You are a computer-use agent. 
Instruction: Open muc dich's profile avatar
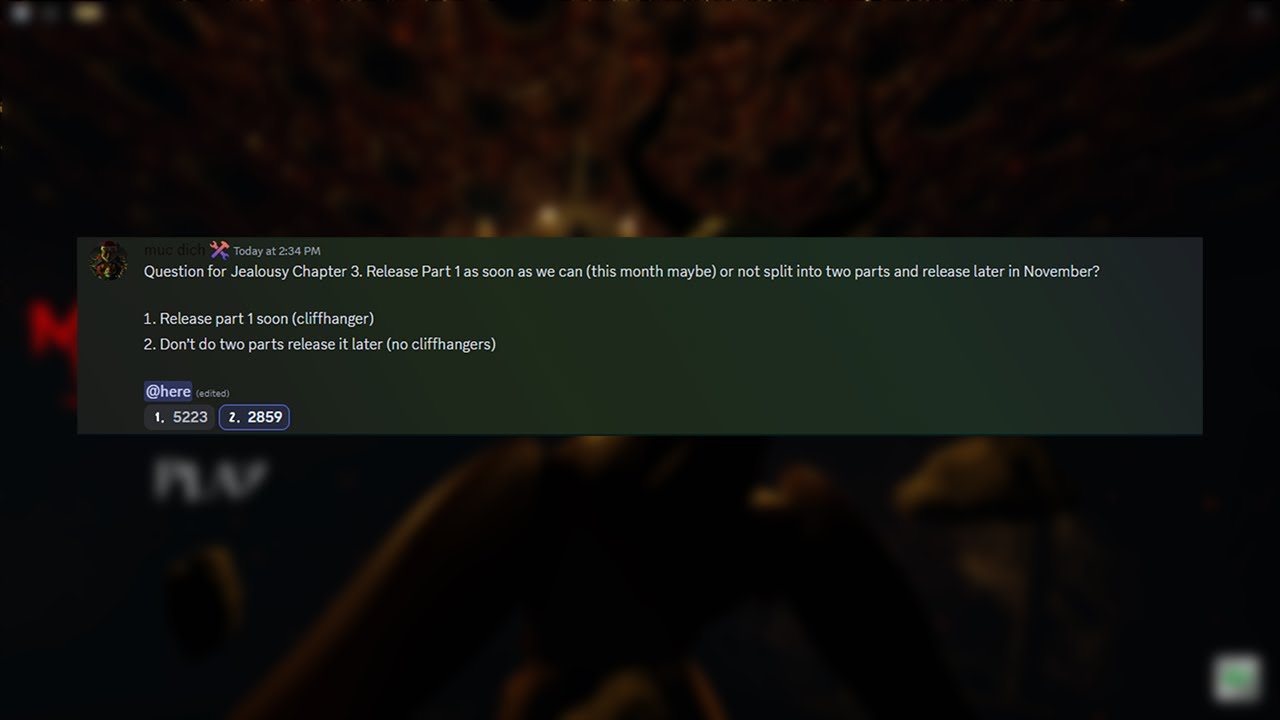(108, 261)
